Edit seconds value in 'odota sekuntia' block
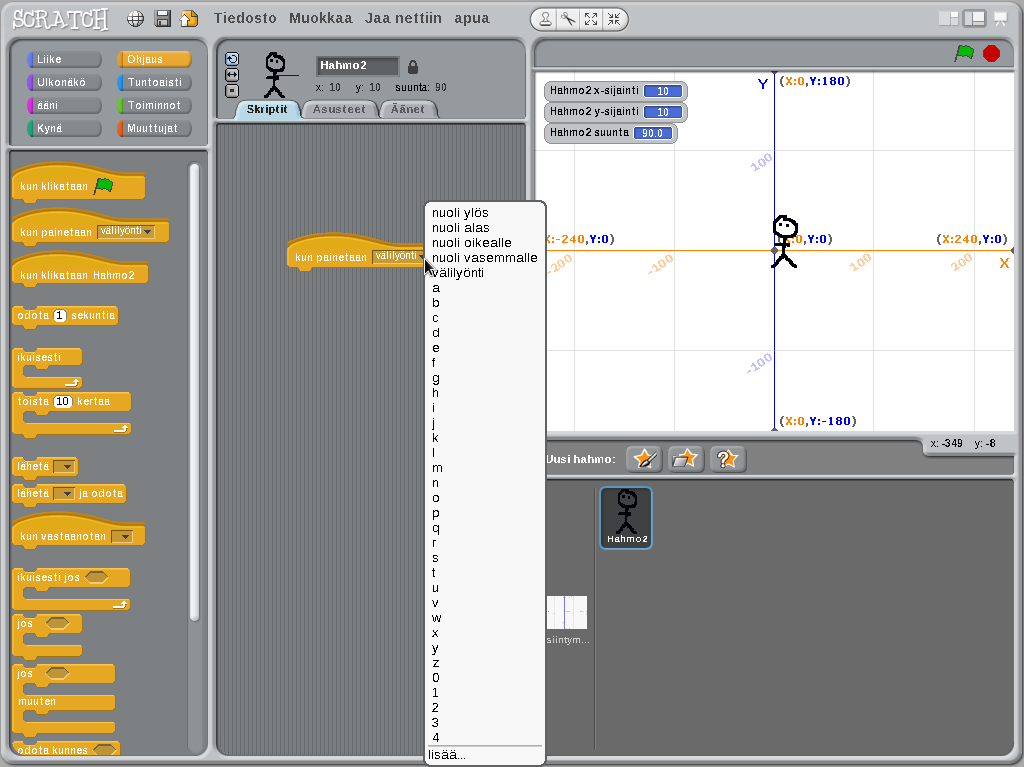 tap(60, 316)
